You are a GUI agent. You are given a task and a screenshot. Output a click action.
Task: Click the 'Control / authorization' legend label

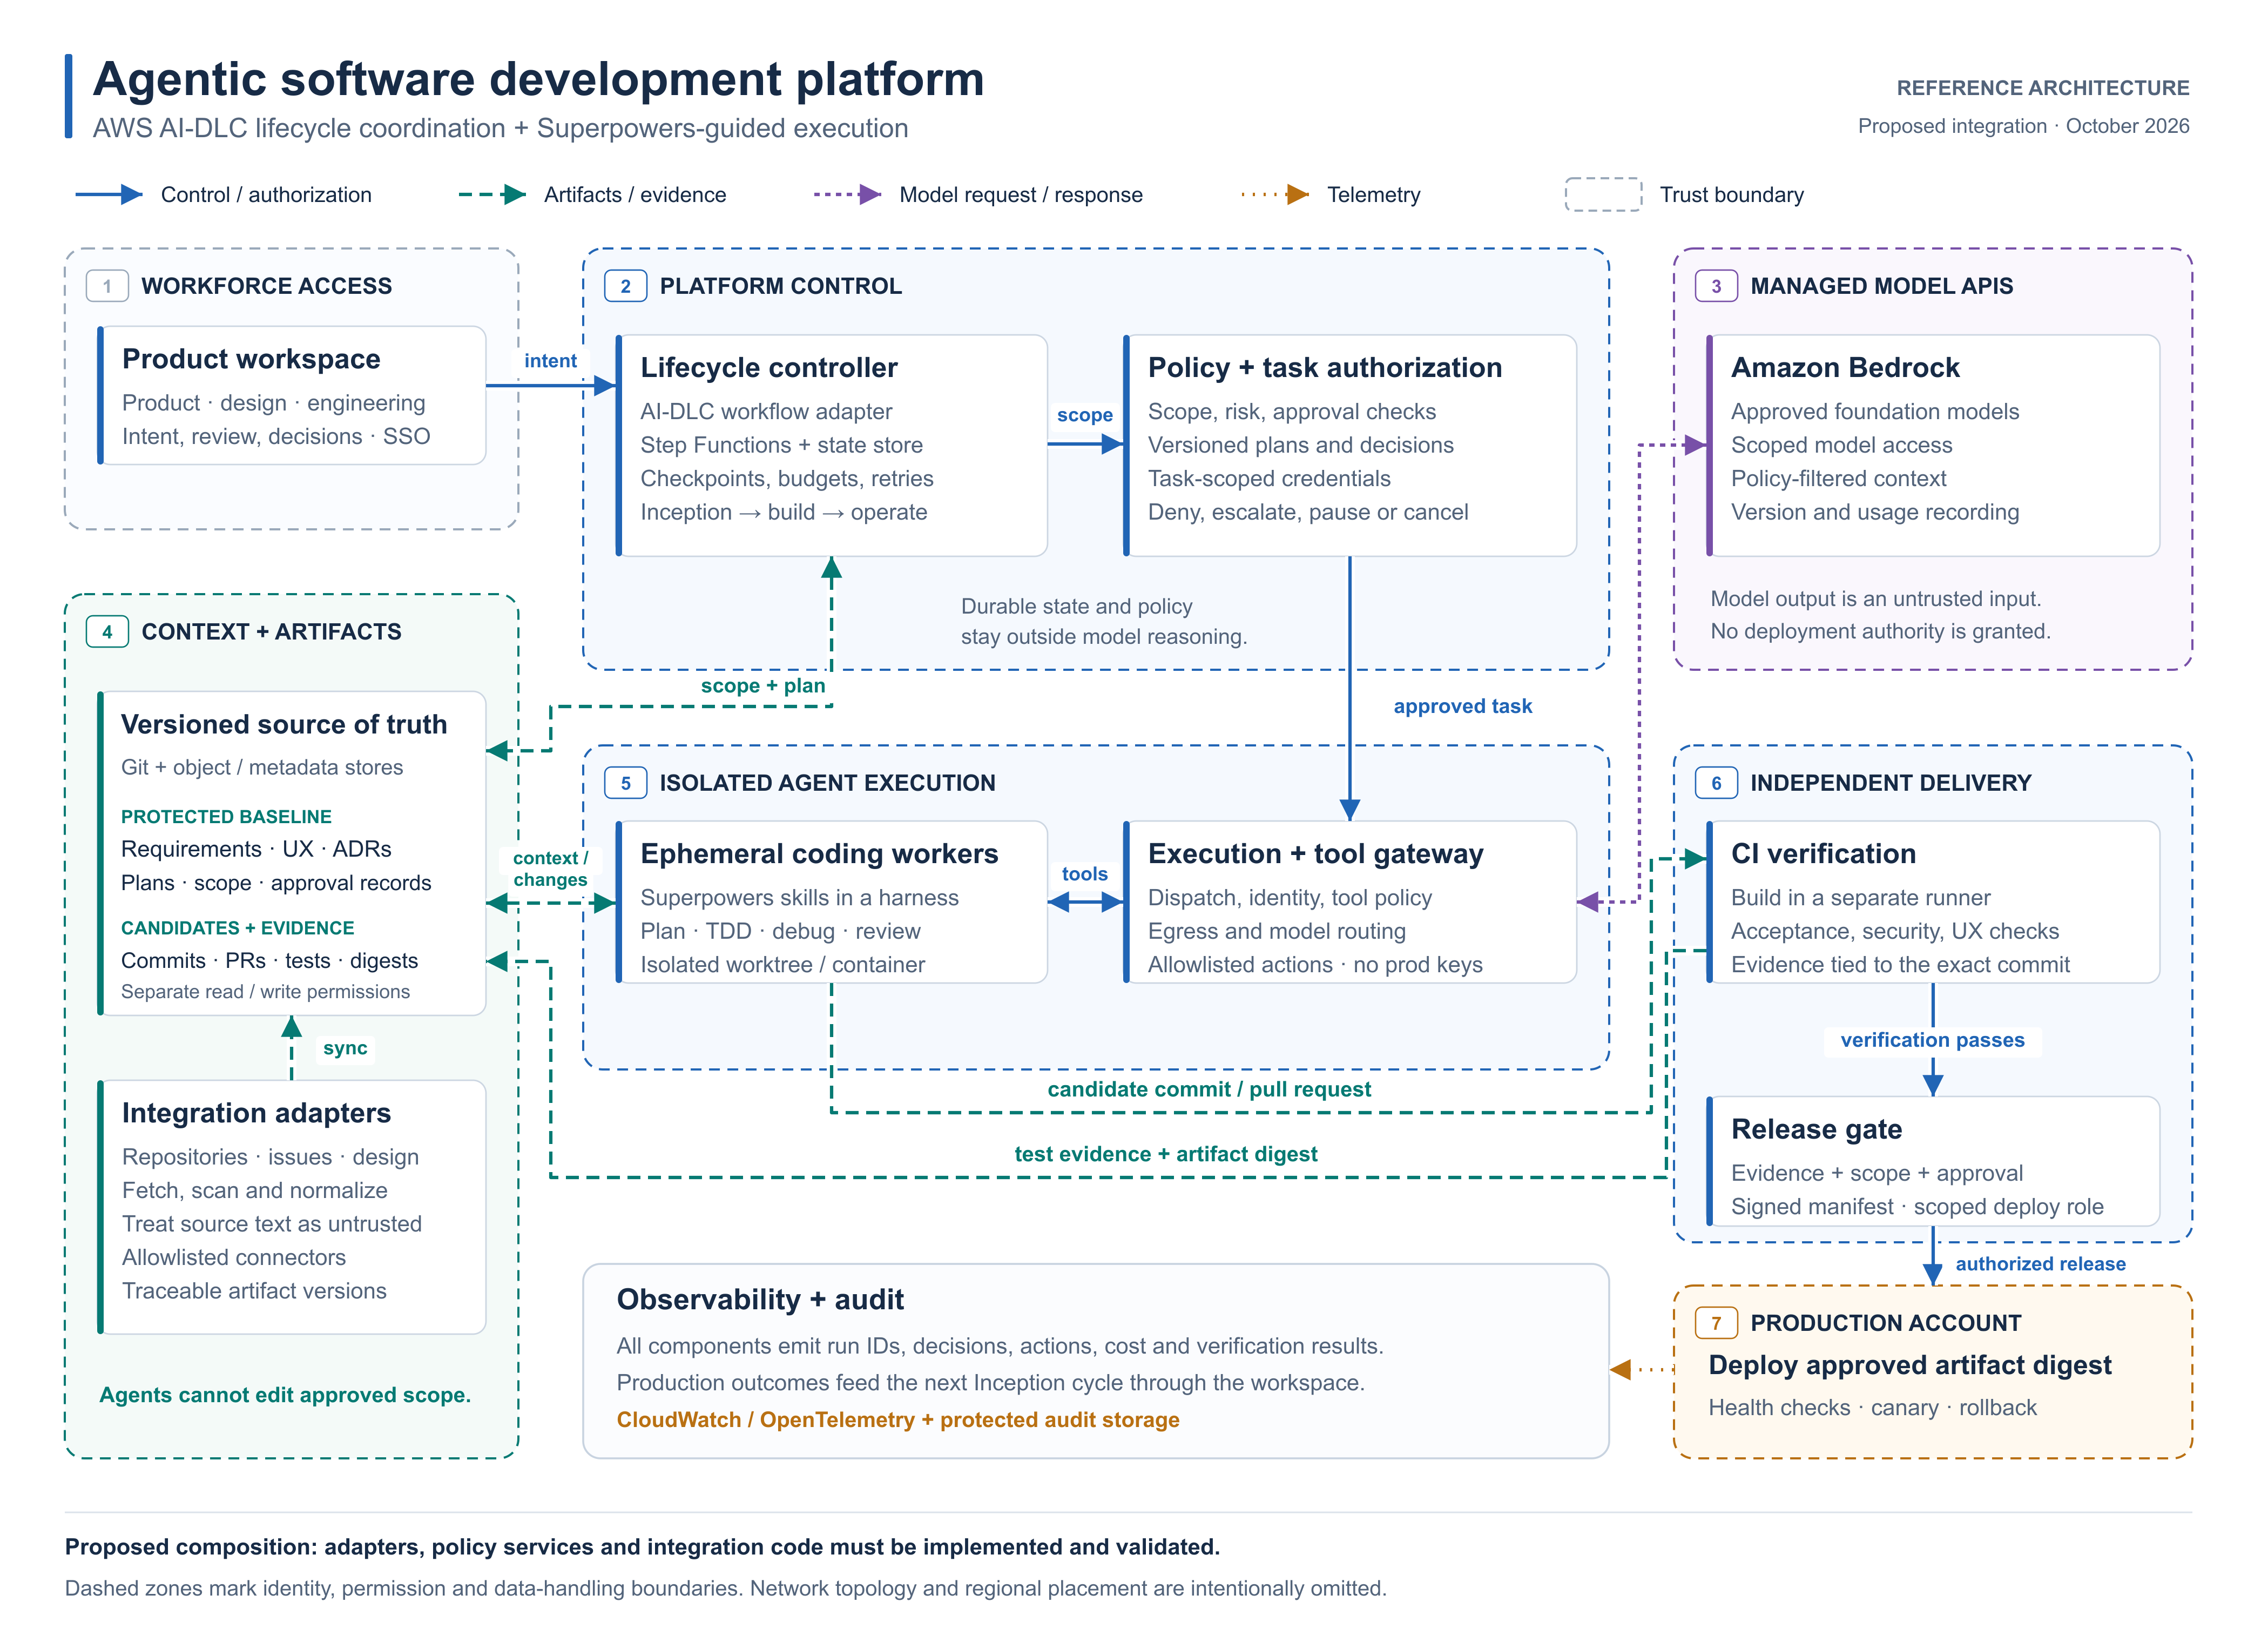[266, 195]
